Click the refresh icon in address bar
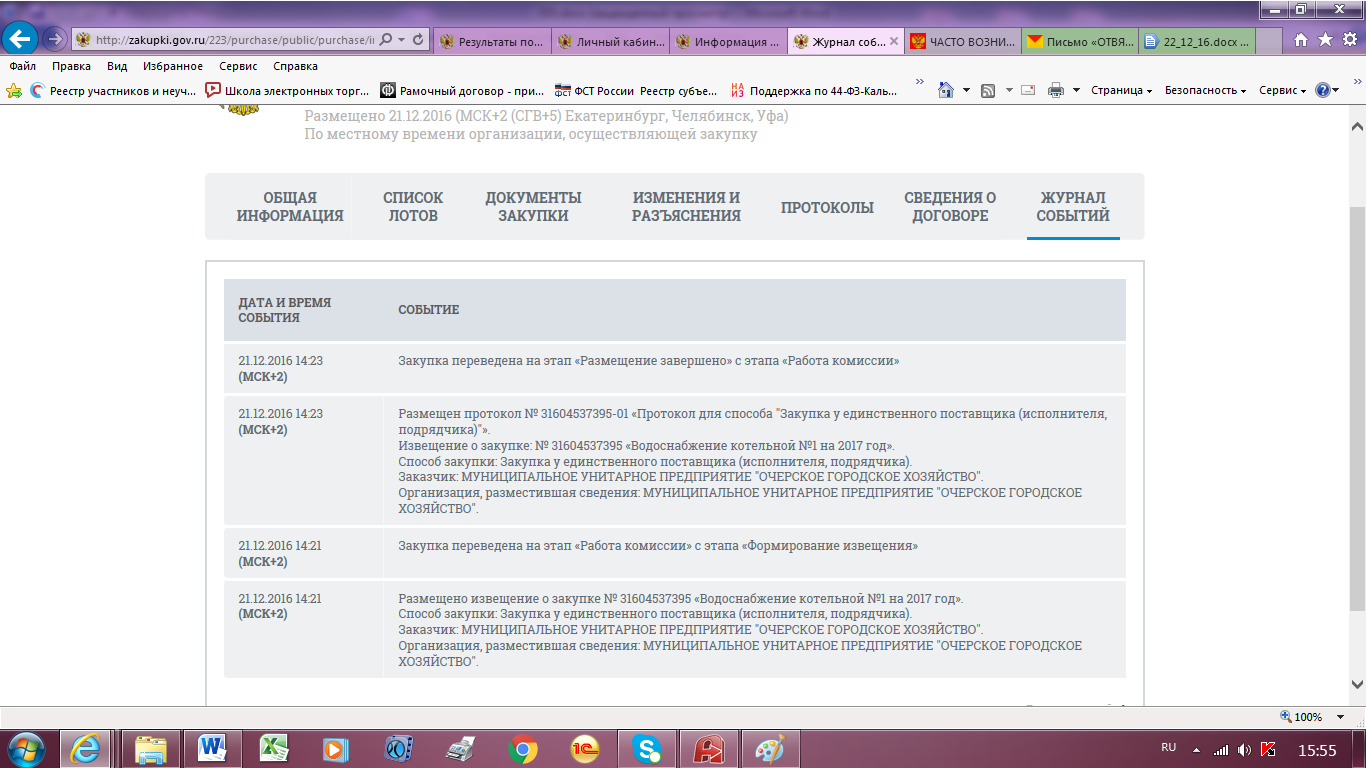The width and height of the screenshot is (1366, 768). pos(418,40)
